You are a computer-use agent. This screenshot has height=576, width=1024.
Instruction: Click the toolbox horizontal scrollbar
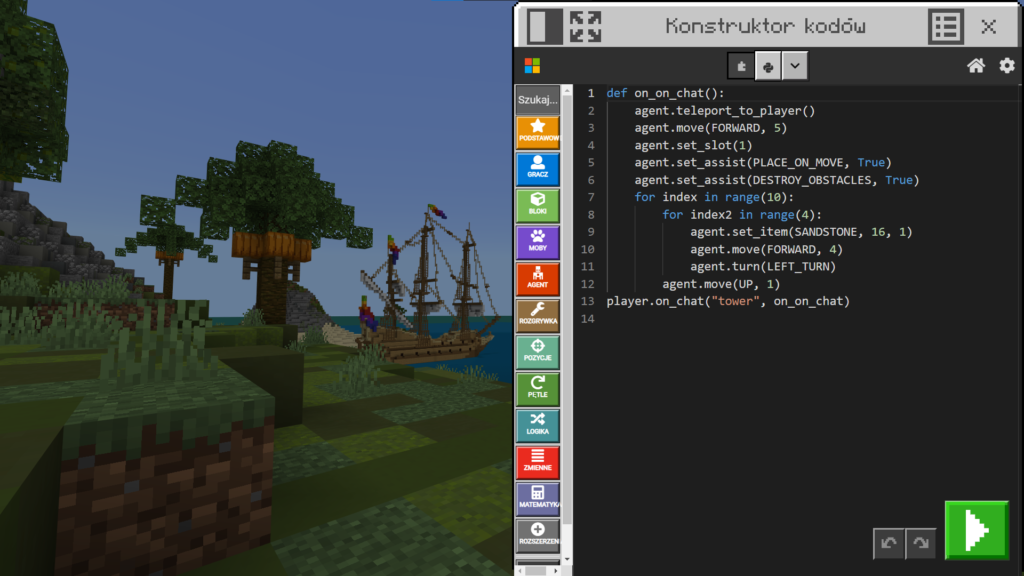[x=537, y=571]
